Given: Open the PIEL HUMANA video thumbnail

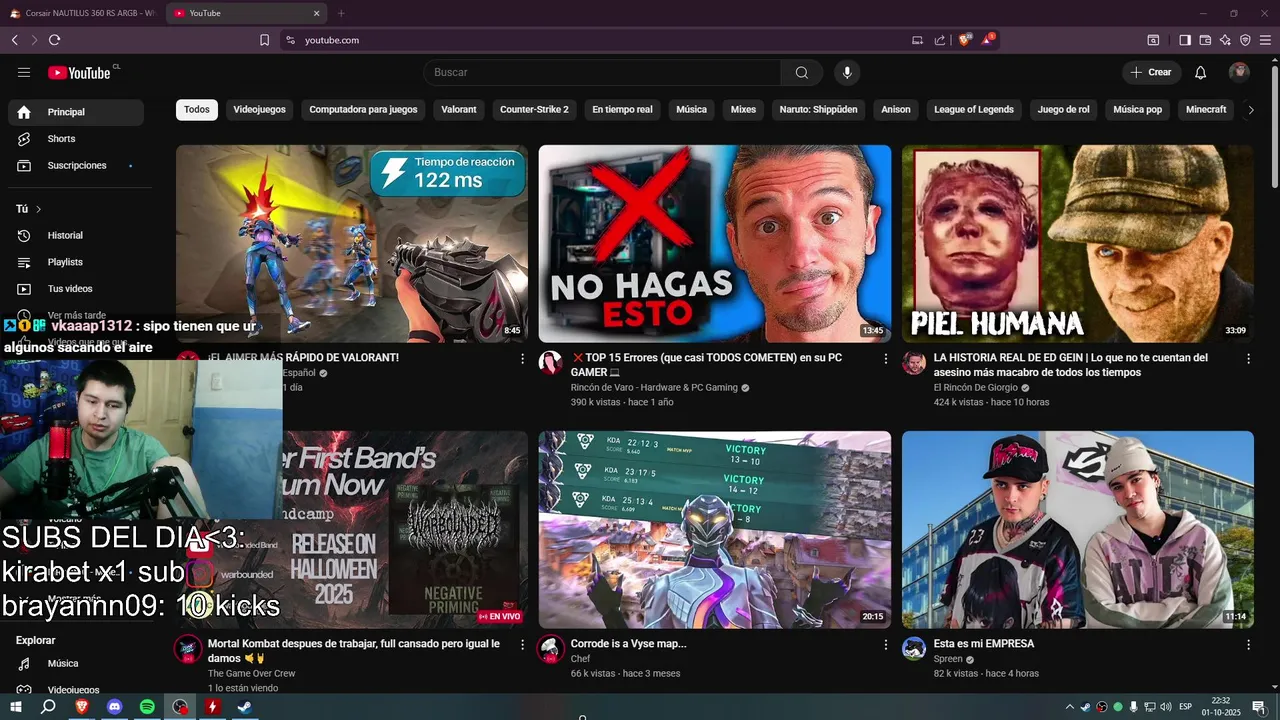Looking at the screenshot, I should coord(1078,244).
